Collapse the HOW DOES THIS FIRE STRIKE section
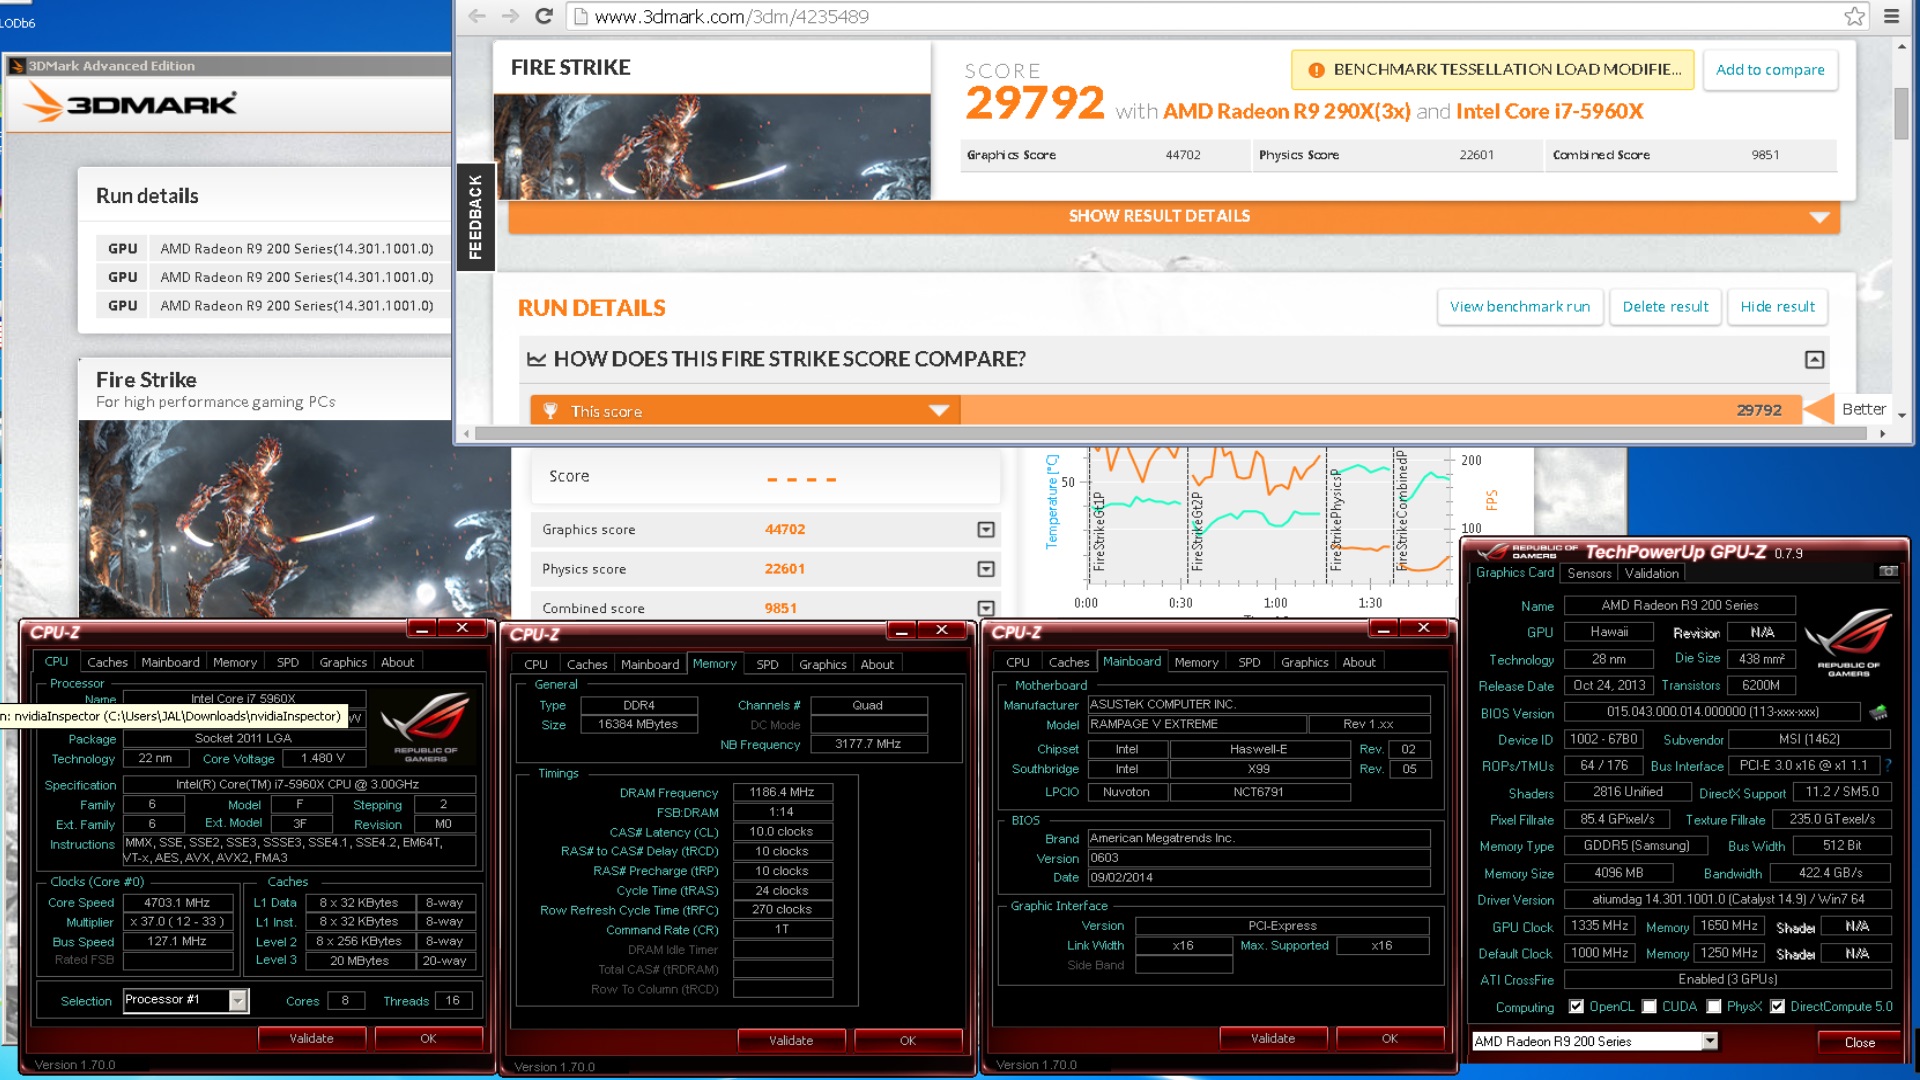The height and width of the screenshot is (1080, 1920). pyautogui.click(x=1814, y=359)
